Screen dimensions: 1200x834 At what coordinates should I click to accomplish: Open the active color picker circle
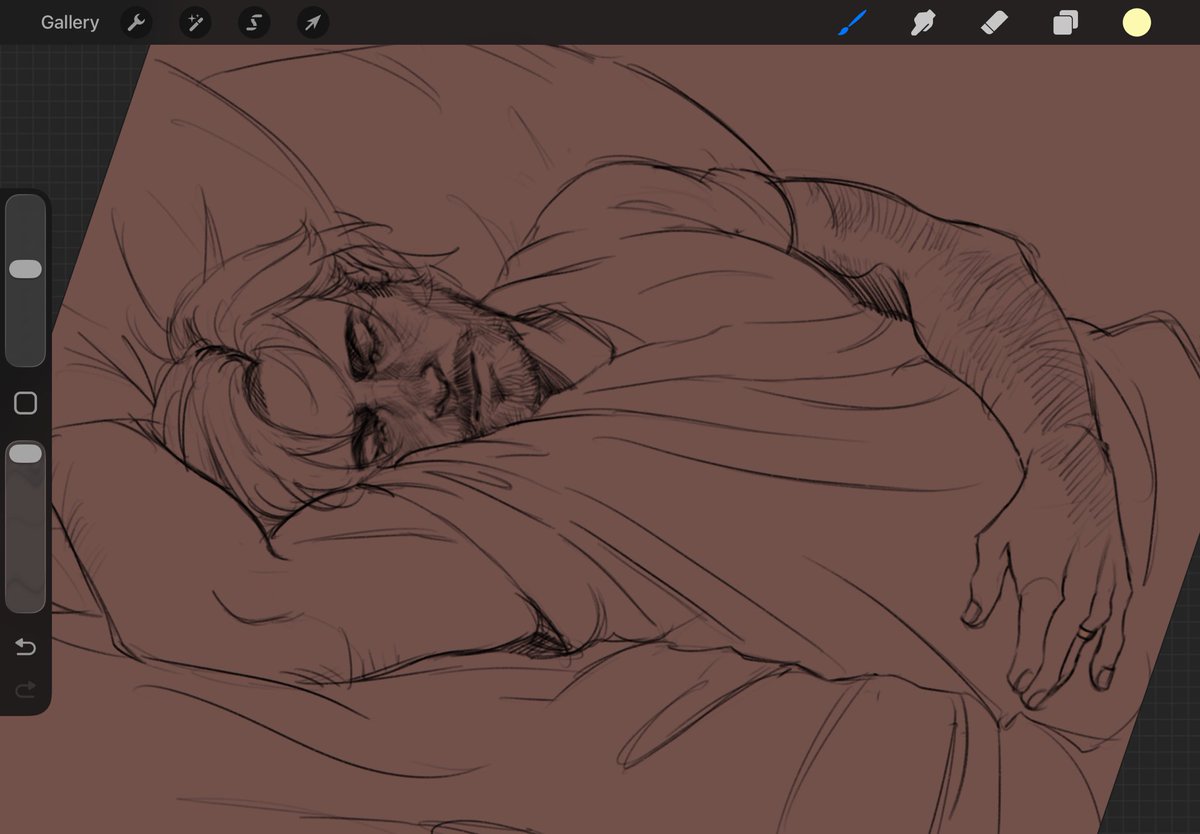(1137, 22)
